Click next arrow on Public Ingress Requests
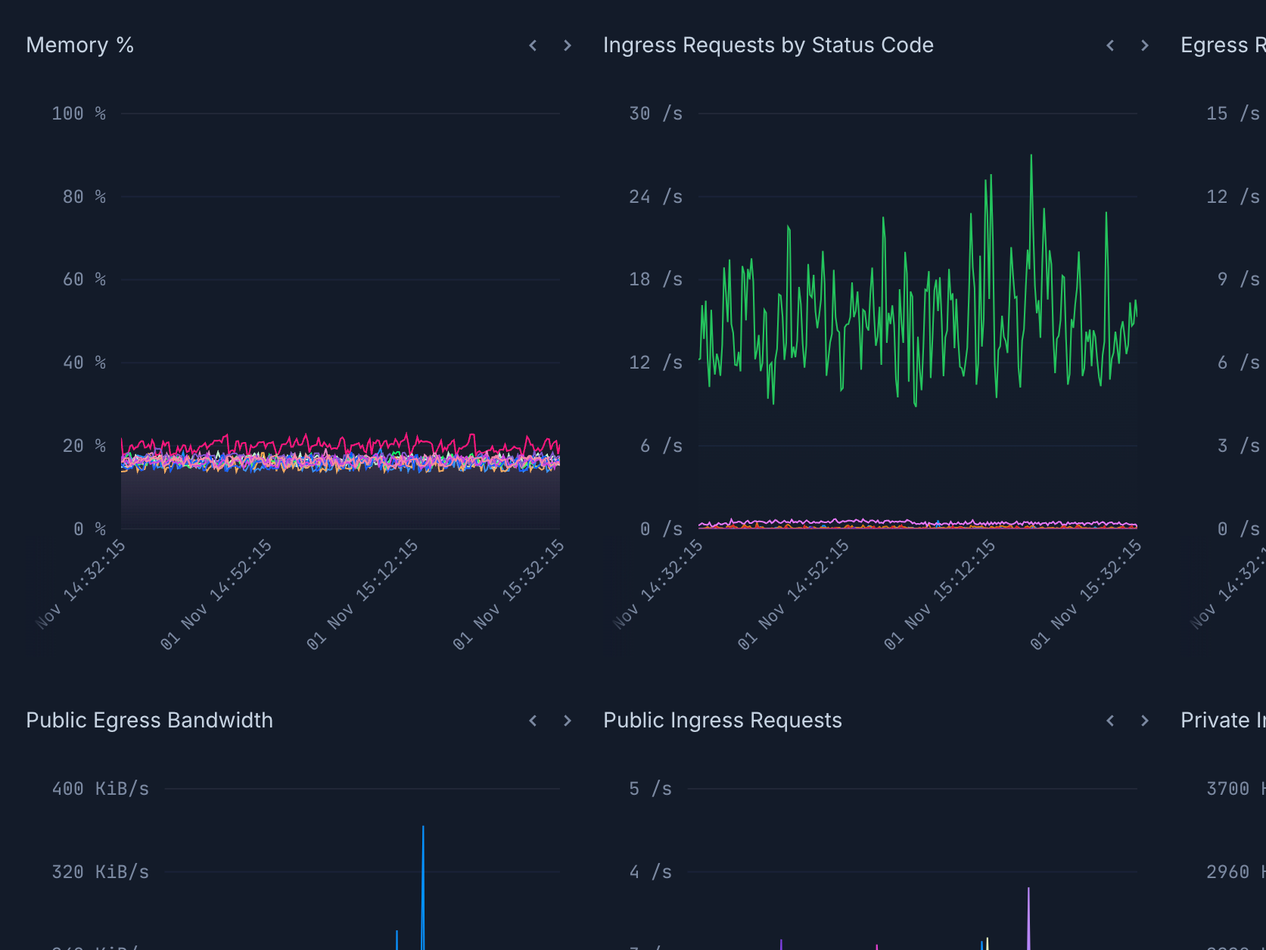 click(1144, 721)
